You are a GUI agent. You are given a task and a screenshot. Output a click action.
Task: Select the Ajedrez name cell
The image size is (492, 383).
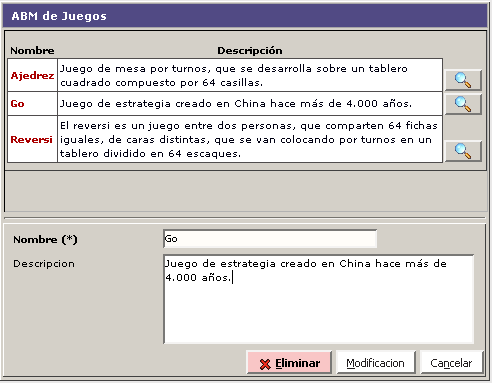click(x=32, y=75)
